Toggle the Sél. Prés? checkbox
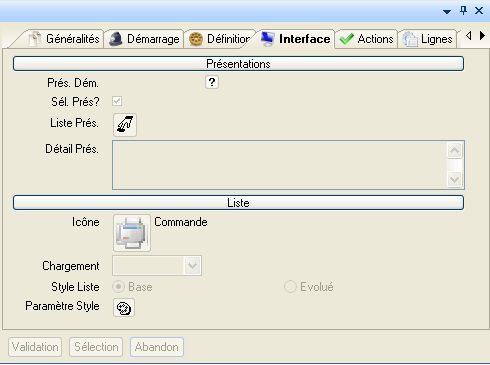This screenshot has height=365, width=490. click(x=117, y=101)
